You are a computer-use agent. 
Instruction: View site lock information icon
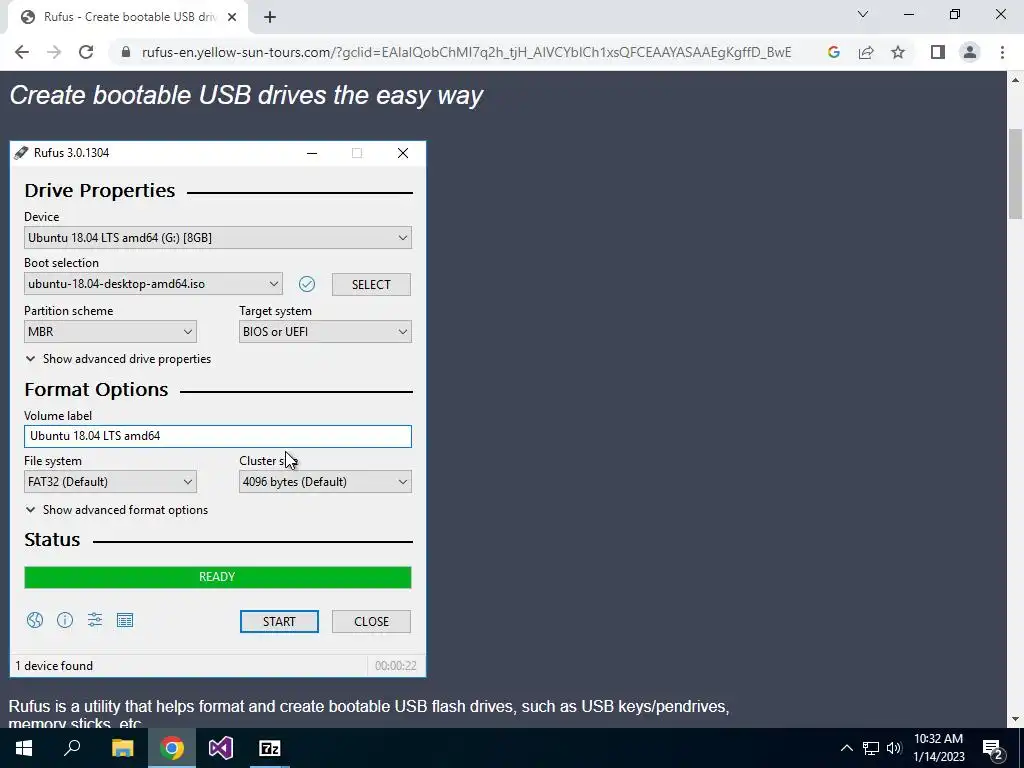126,52
